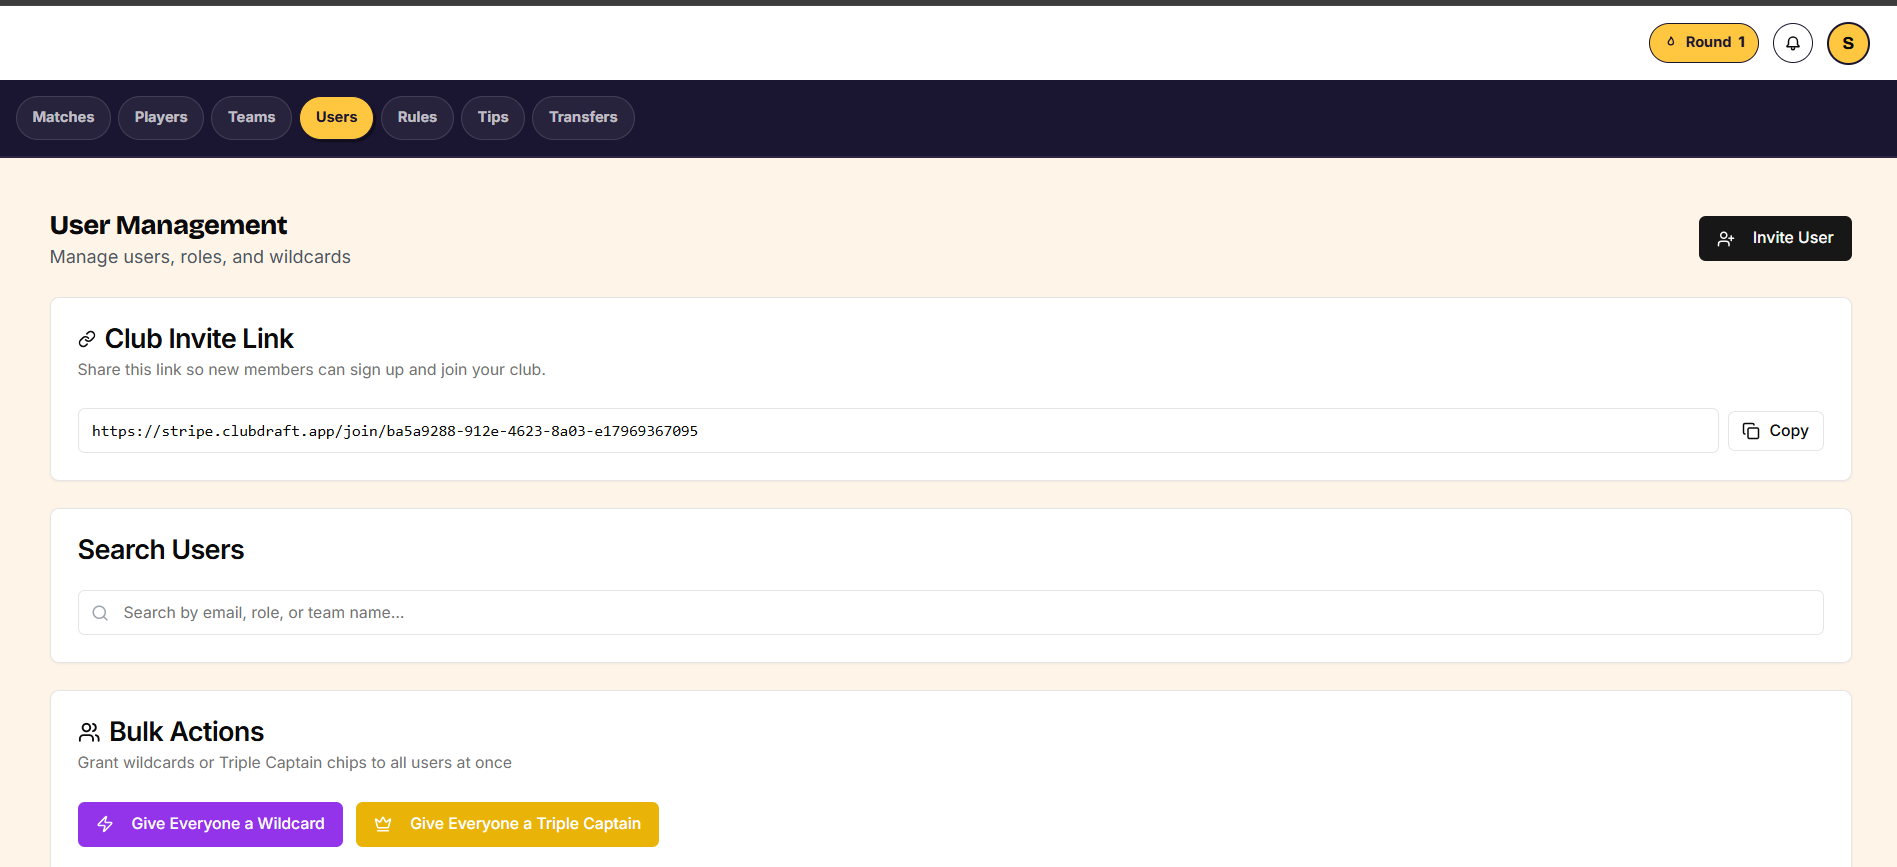The height and width of the screenshot is (867, 1897).
Task: Focus the Search Users input field
Action: click(950, 613)
